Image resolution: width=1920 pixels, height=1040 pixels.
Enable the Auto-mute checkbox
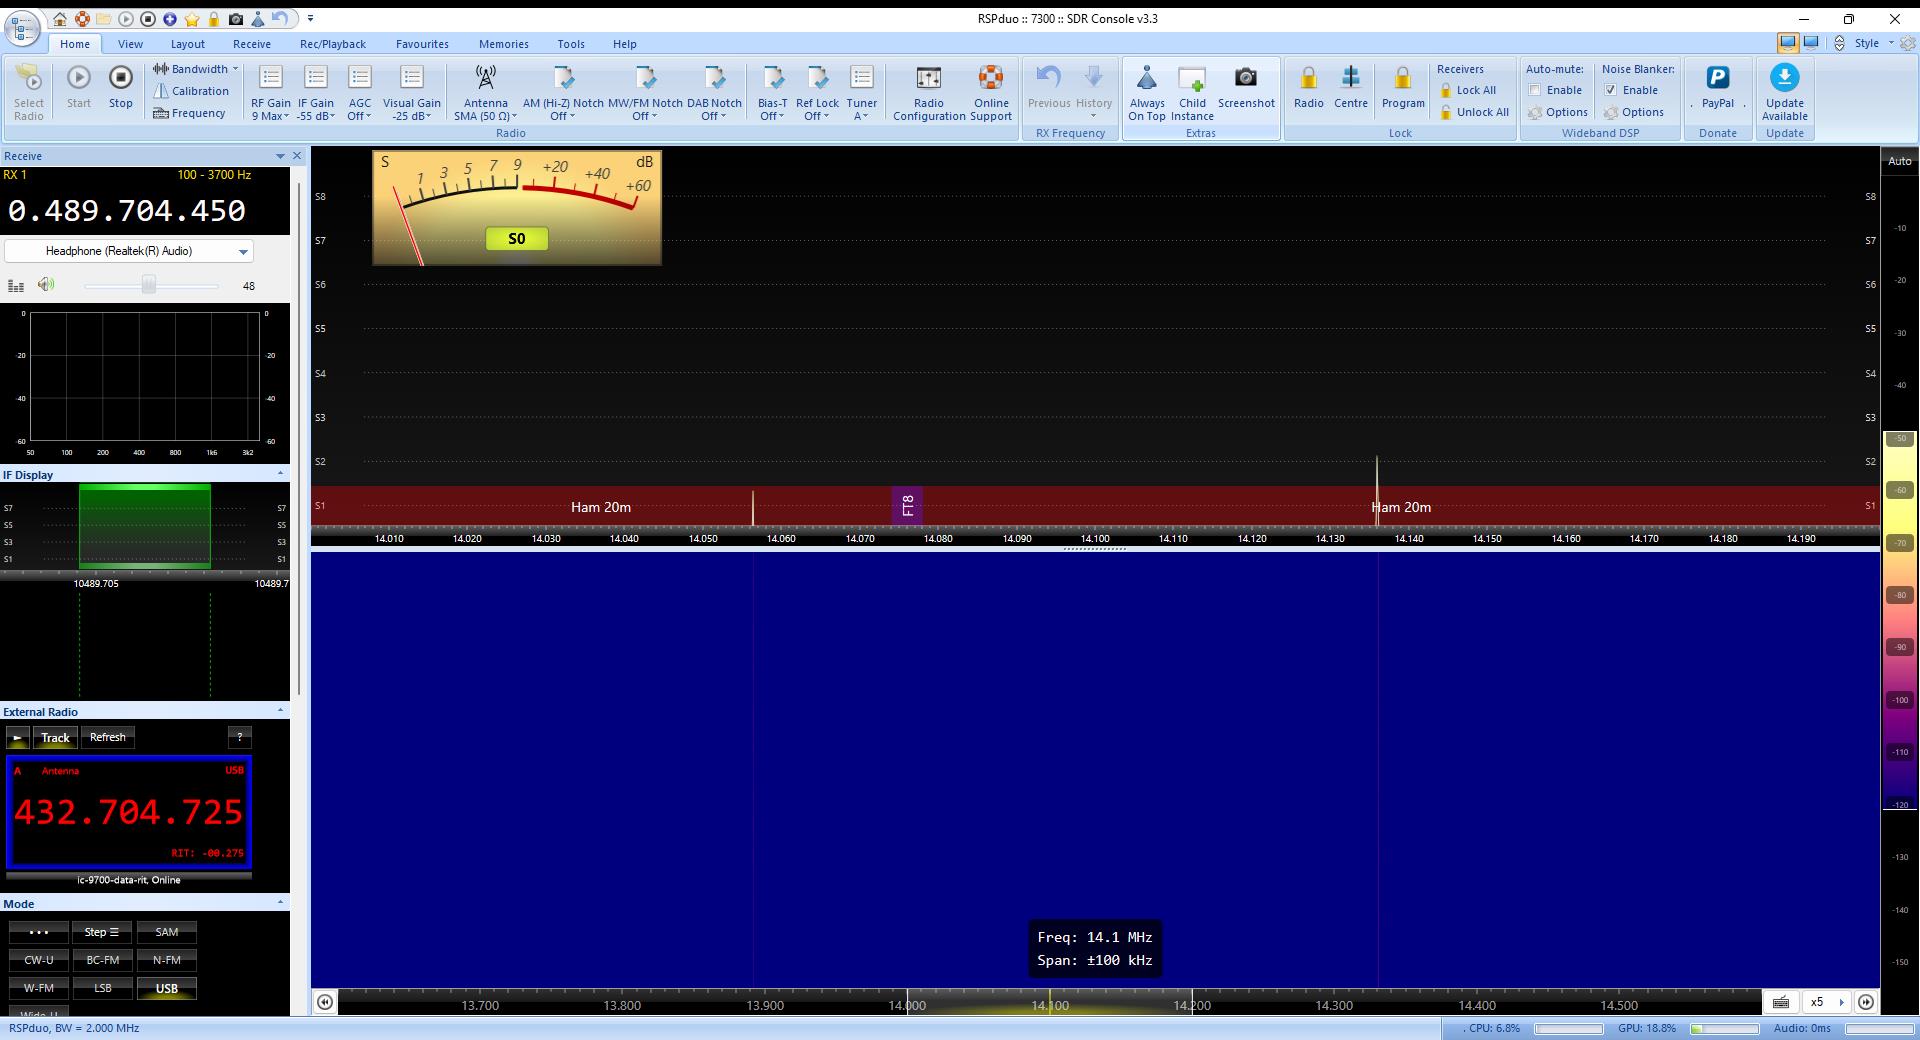[x=1538, y=90]
